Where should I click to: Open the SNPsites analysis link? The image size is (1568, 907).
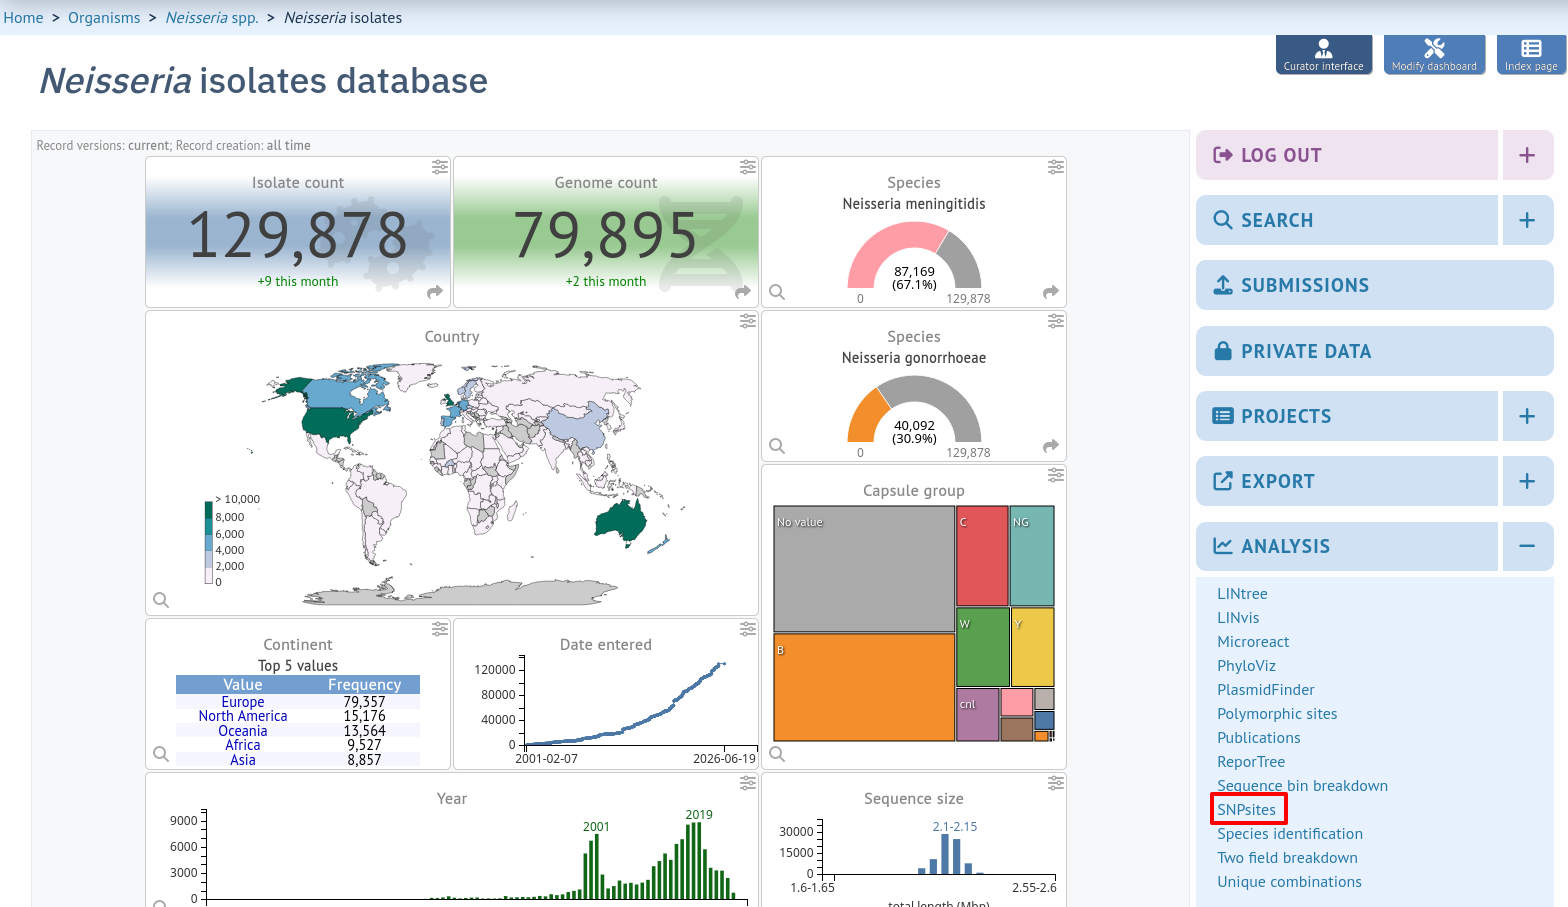[x=1246, y=810]
